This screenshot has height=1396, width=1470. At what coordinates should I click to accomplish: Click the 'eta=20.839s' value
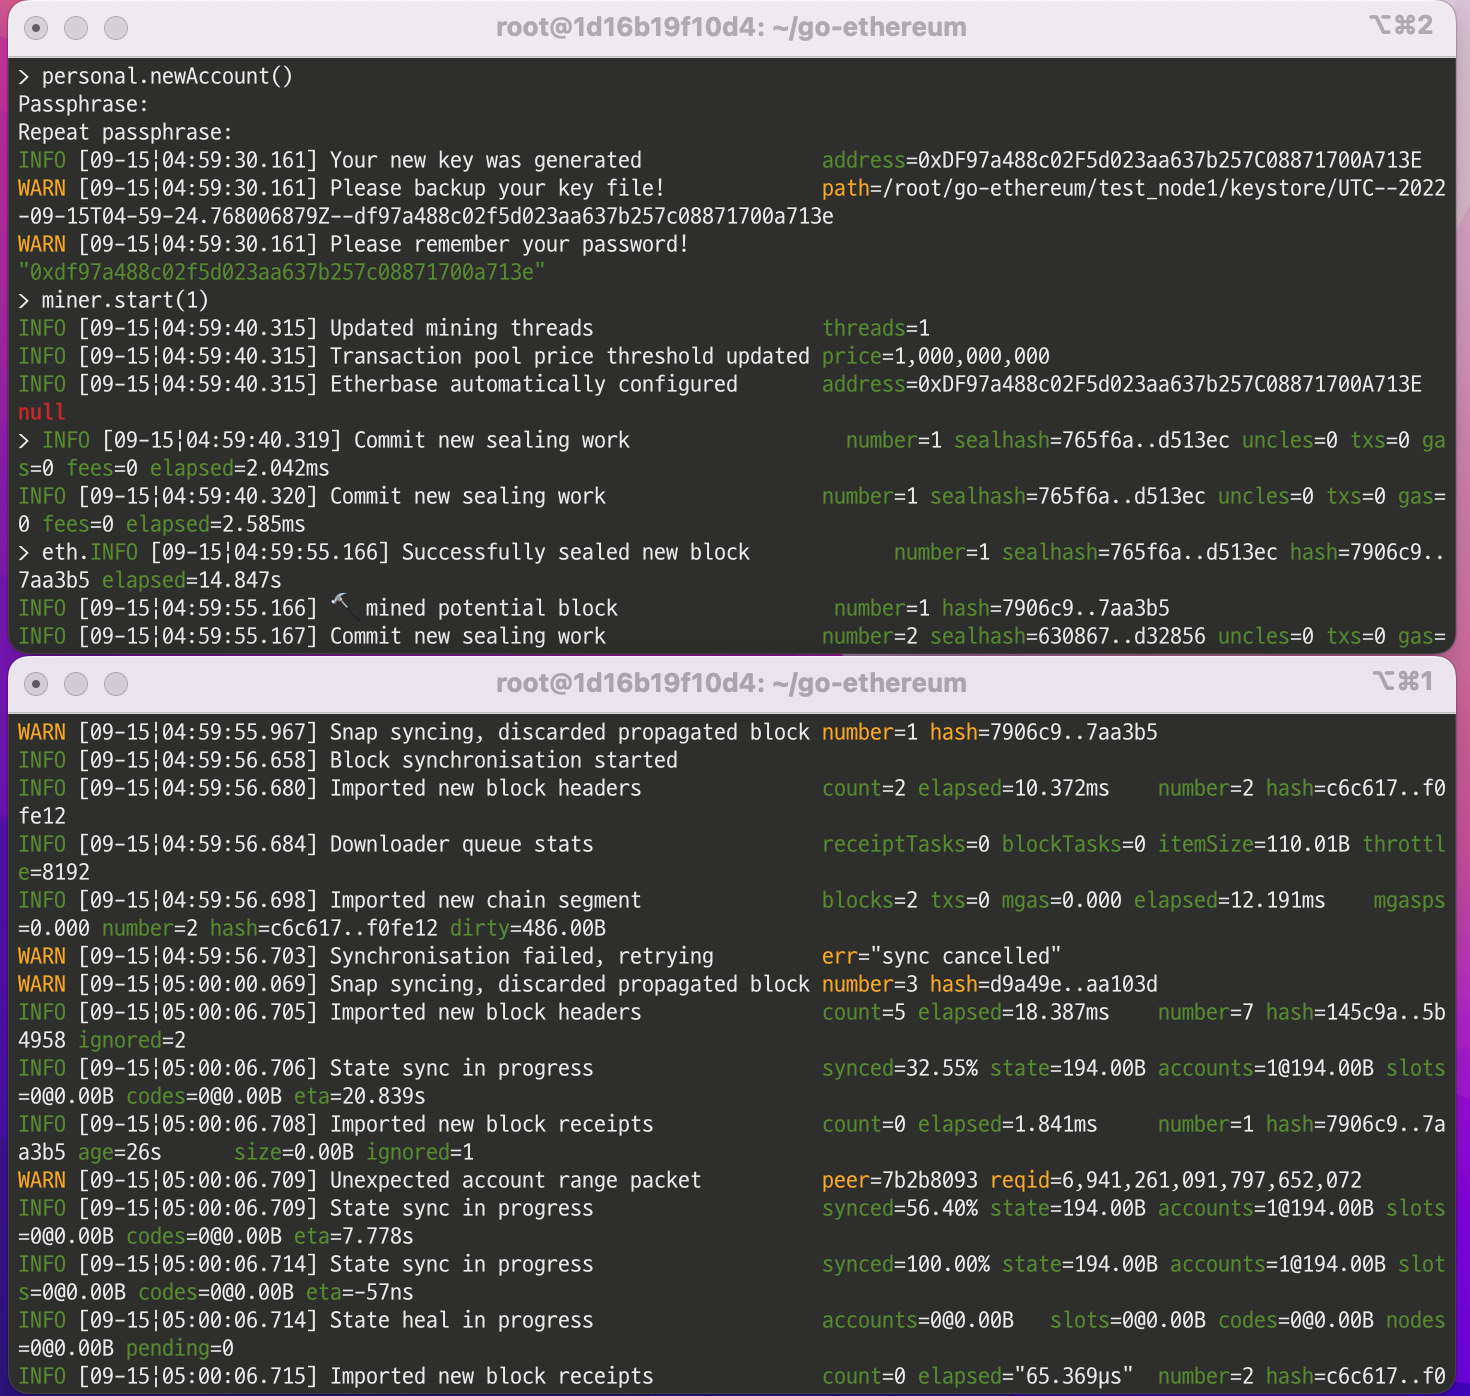pos(360,1096)
